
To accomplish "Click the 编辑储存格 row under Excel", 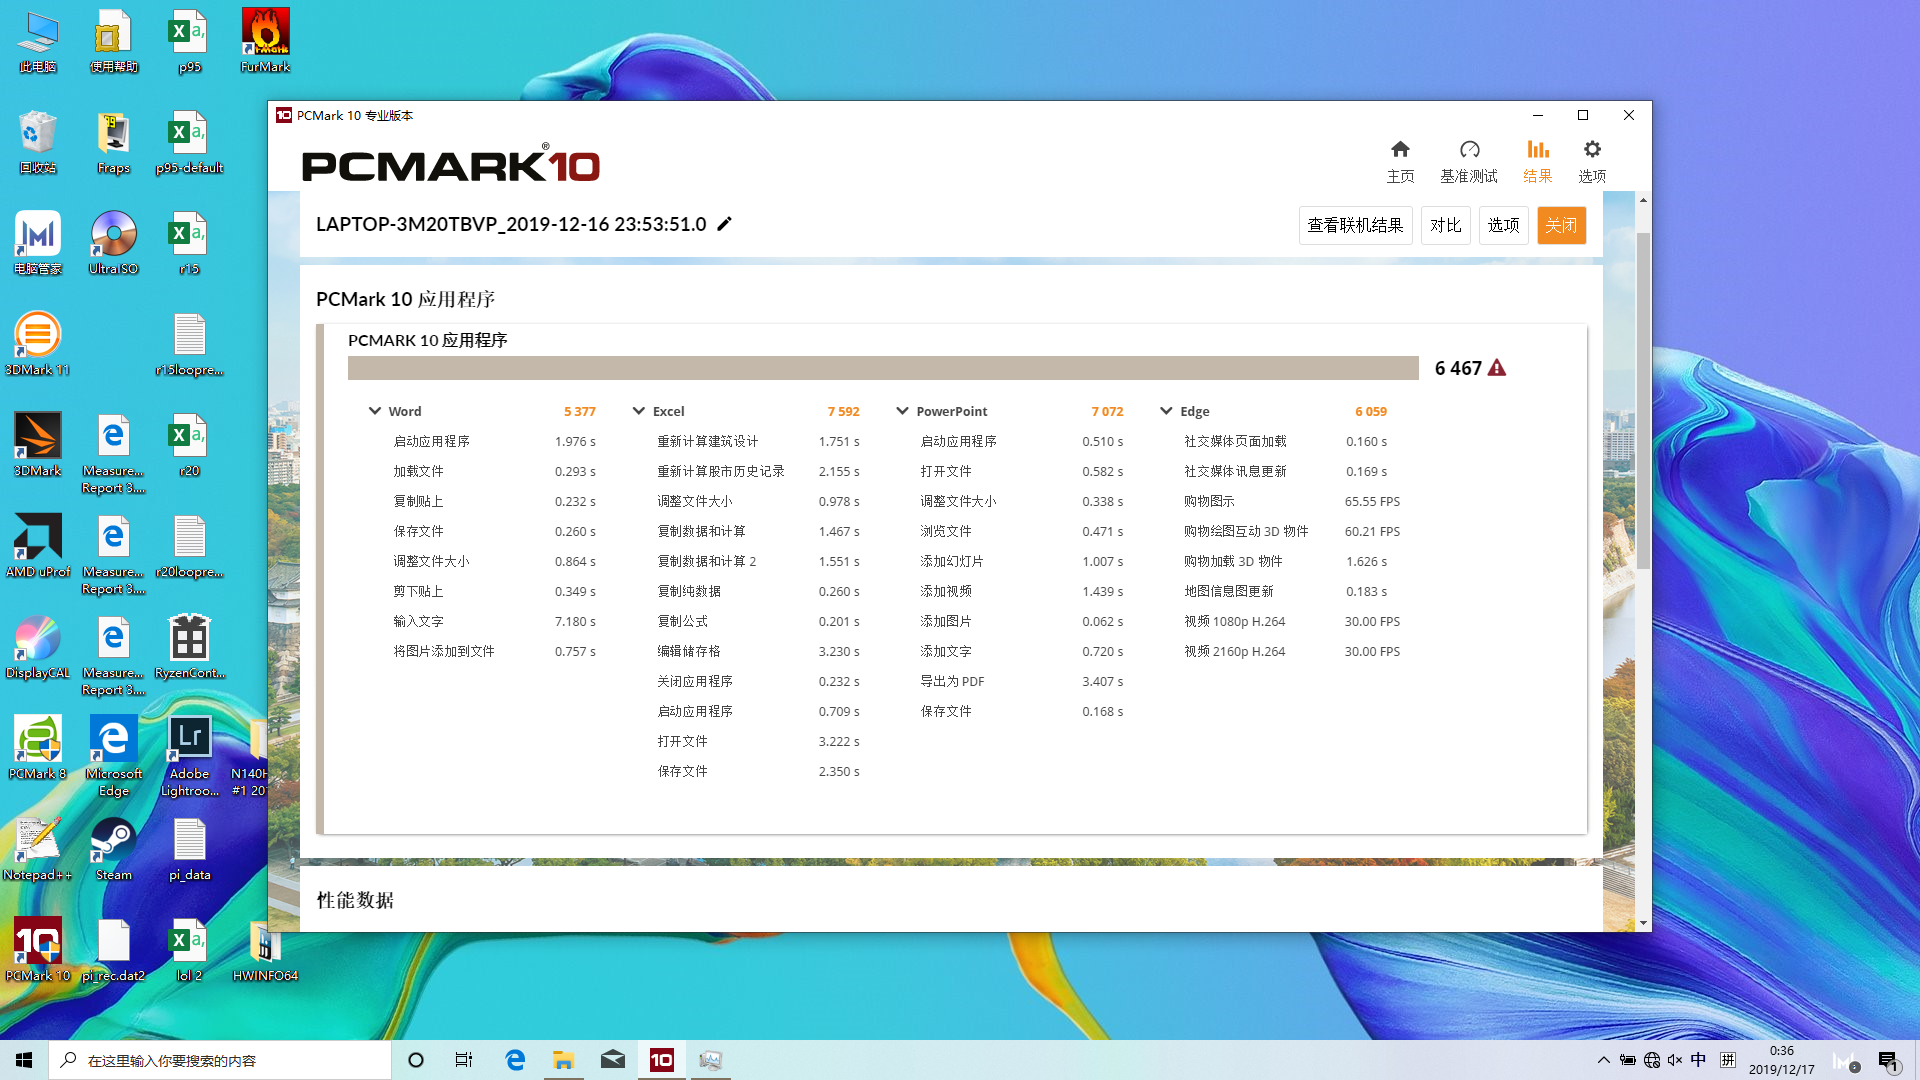I will pyautogui.click(x=758, y=651).
